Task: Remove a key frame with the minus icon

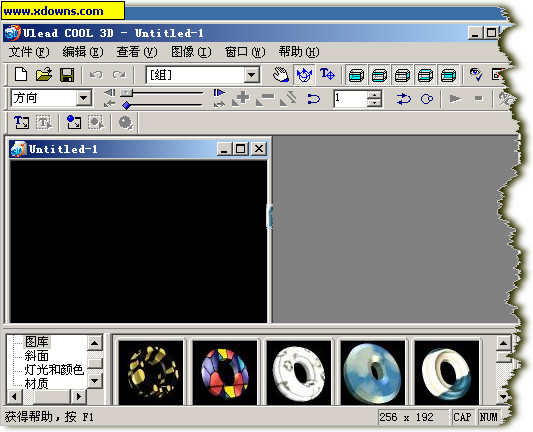Action: tap(265, 99)
